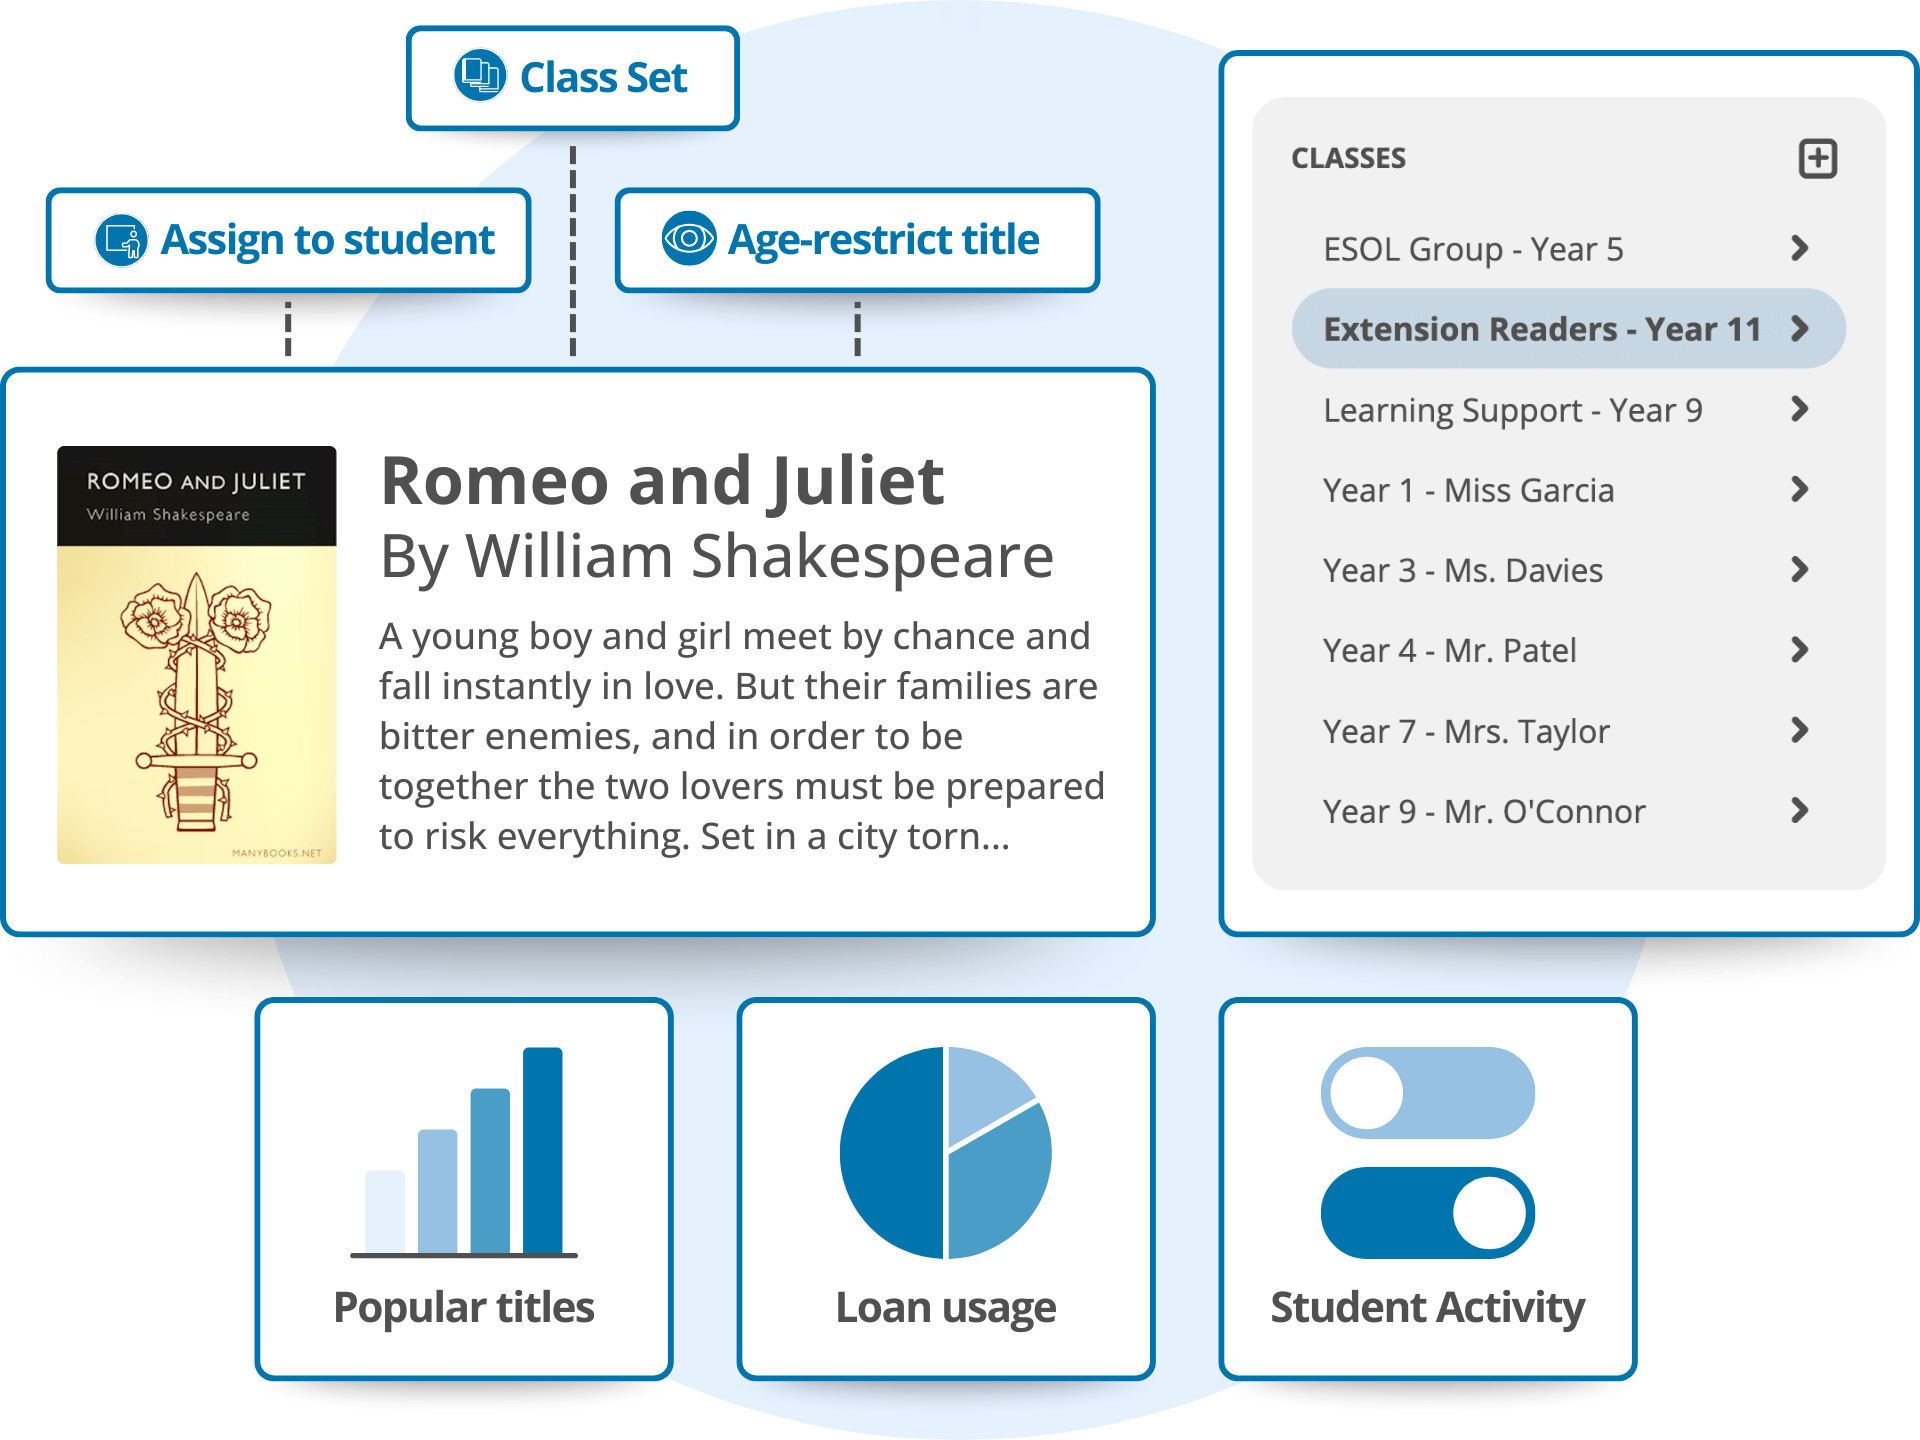Click the Class Set stacked-pages icon

click(479, 77)
